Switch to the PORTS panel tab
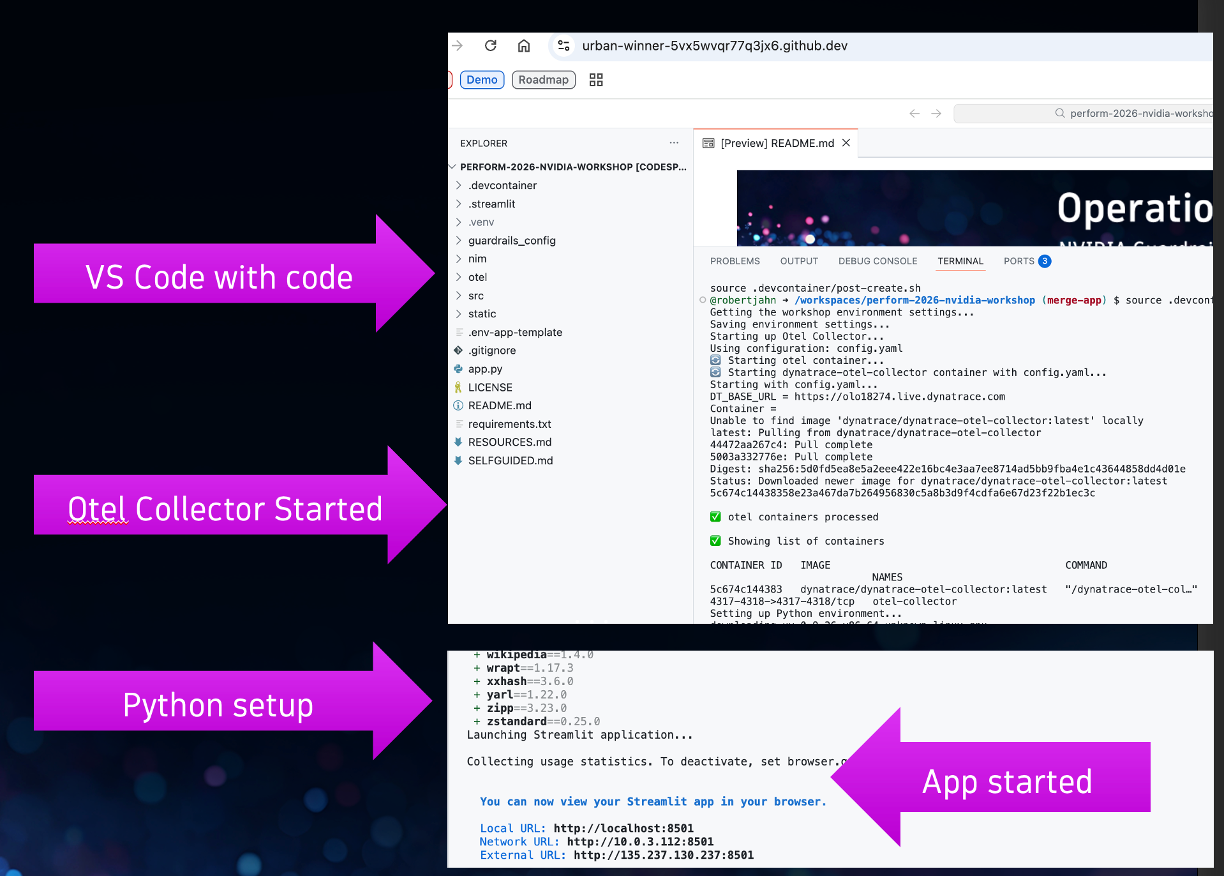Image resolution: width=1224 pixels, height=876 pixels. pos(1019,261)
